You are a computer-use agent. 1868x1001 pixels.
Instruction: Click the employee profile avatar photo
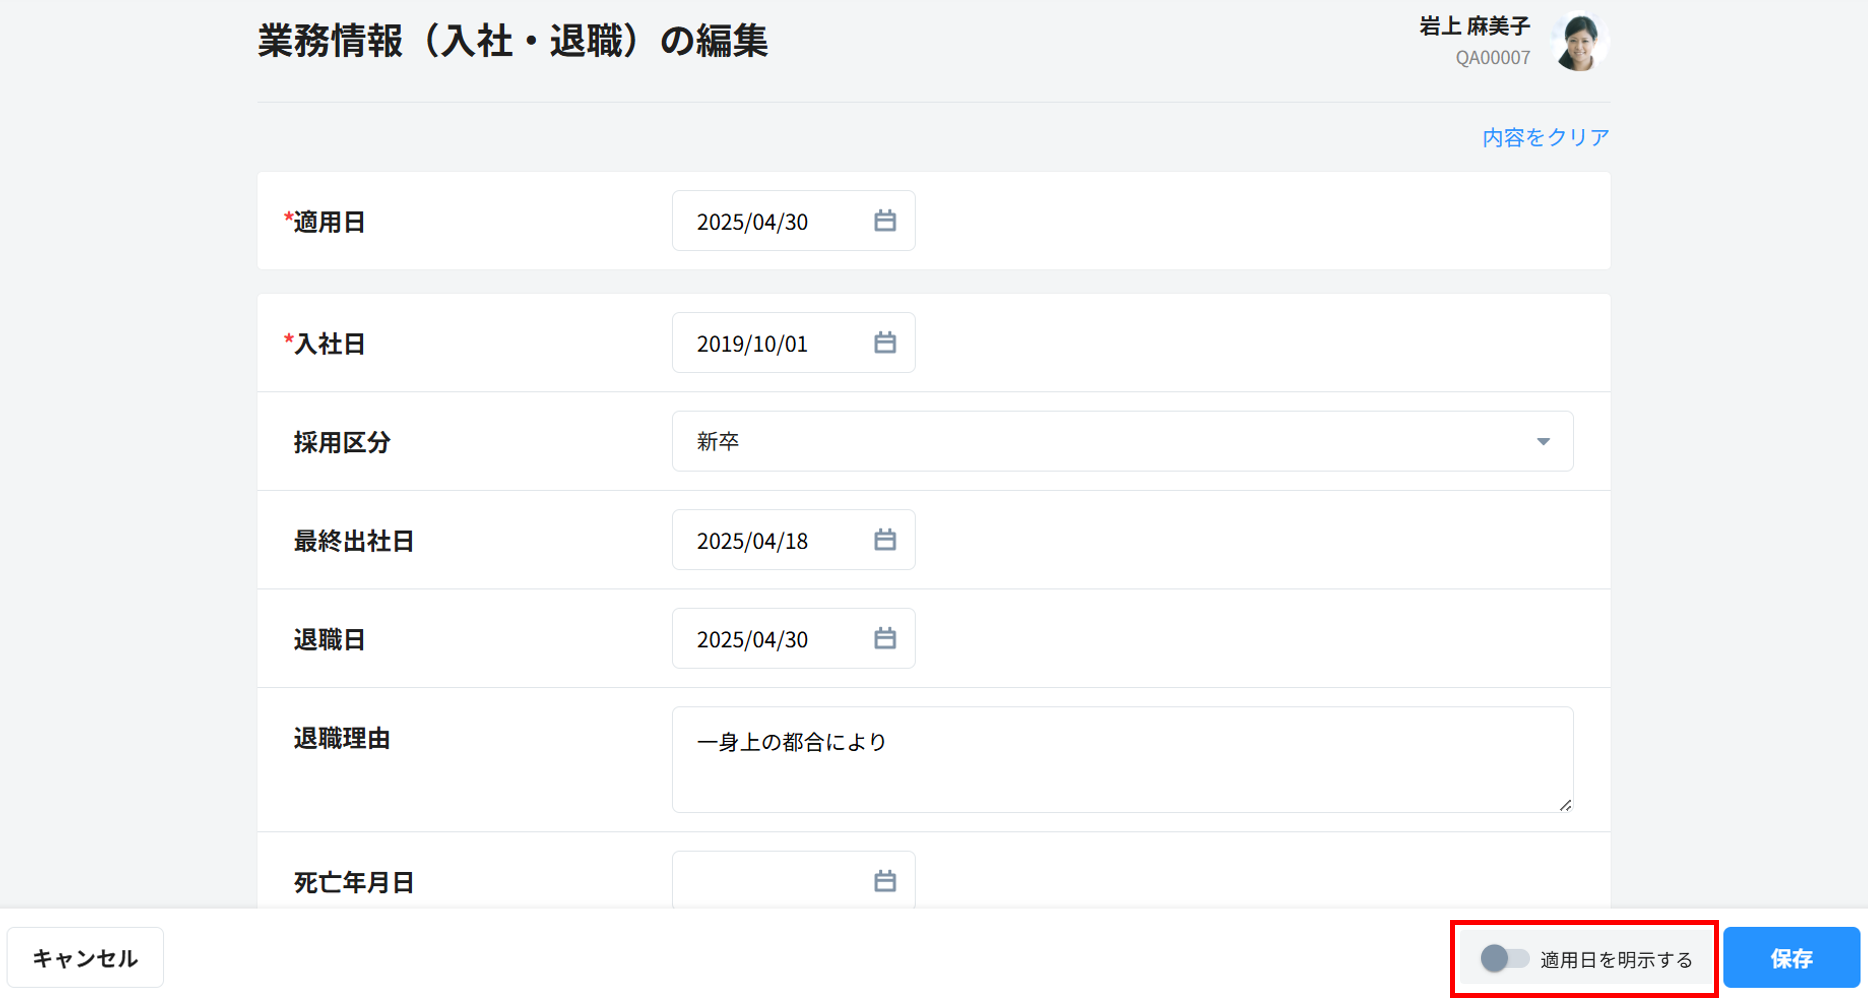click(1578, 42)
